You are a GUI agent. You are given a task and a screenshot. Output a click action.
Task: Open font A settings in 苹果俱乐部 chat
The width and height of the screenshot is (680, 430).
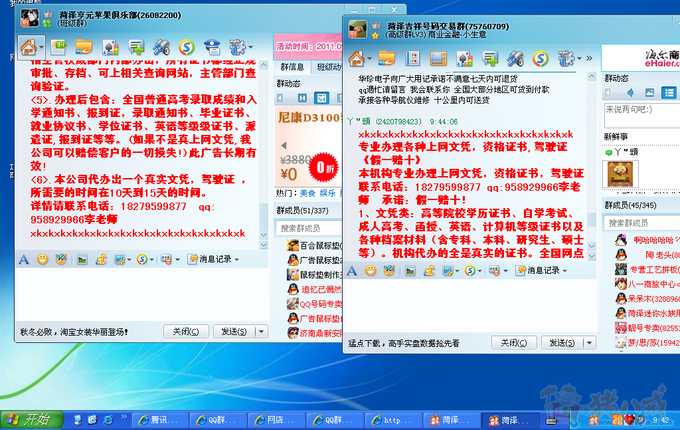[24, 260]
